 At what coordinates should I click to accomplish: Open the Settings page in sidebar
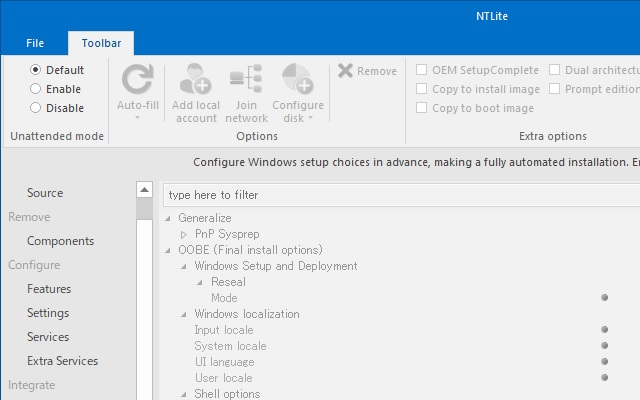point(48,313)
